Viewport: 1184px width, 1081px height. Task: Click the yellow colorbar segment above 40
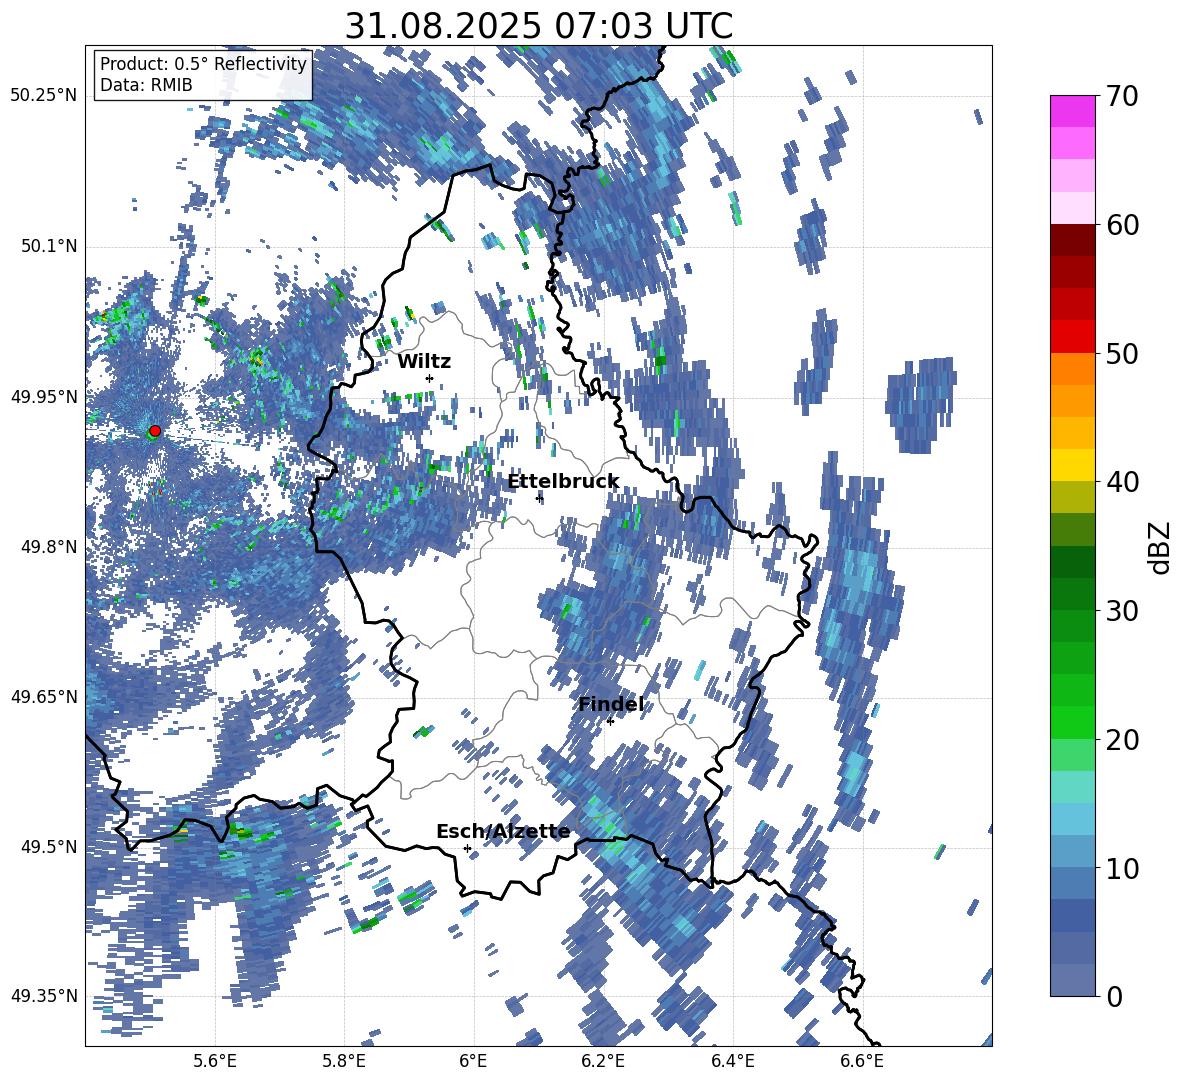pyautogui.click(x=1072, y=465)
